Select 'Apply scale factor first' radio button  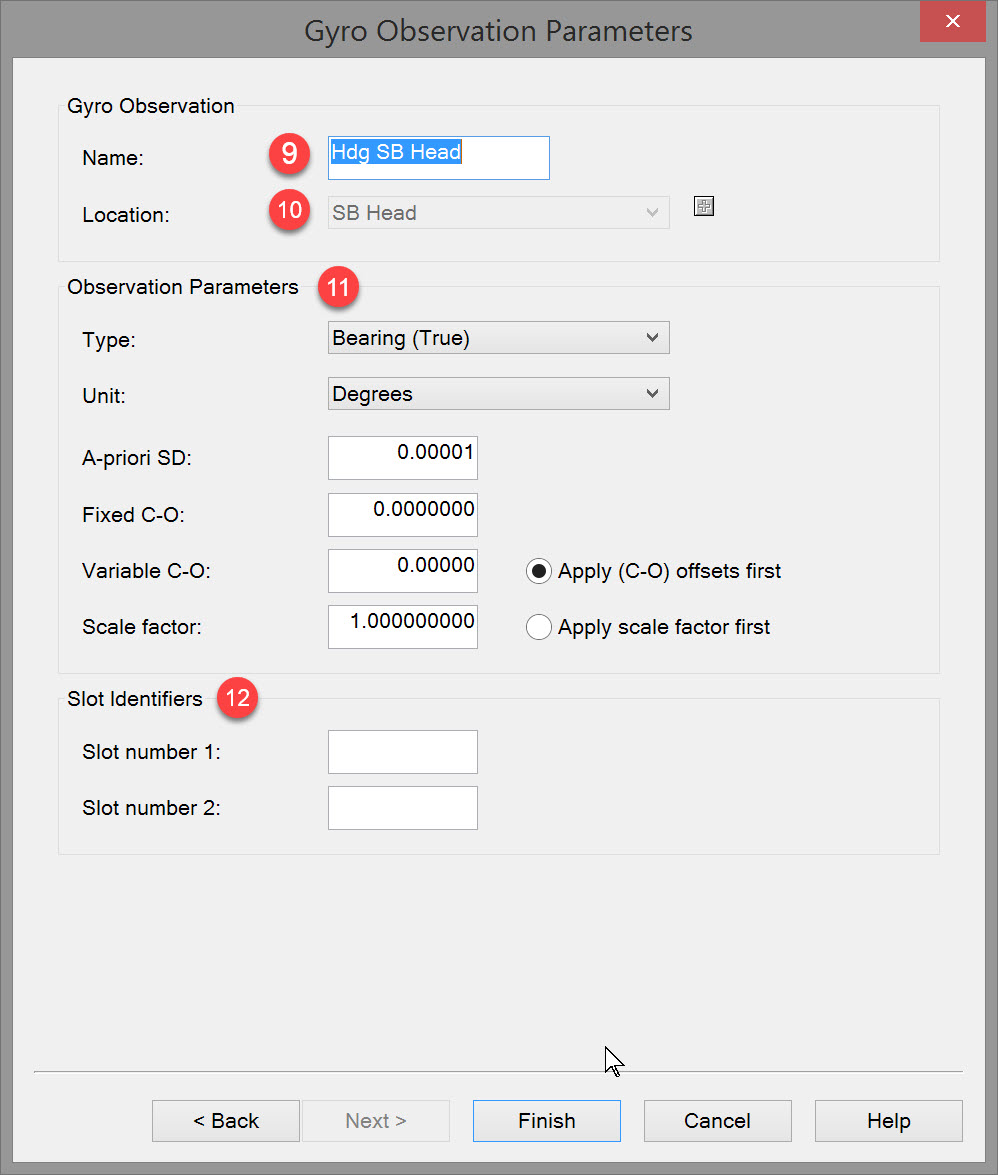tap(539, 628)
